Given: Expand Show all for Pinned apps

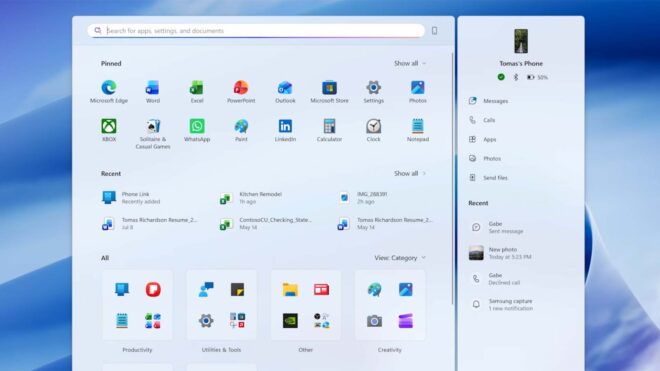Looking at the screenshot, I should 410,63.
